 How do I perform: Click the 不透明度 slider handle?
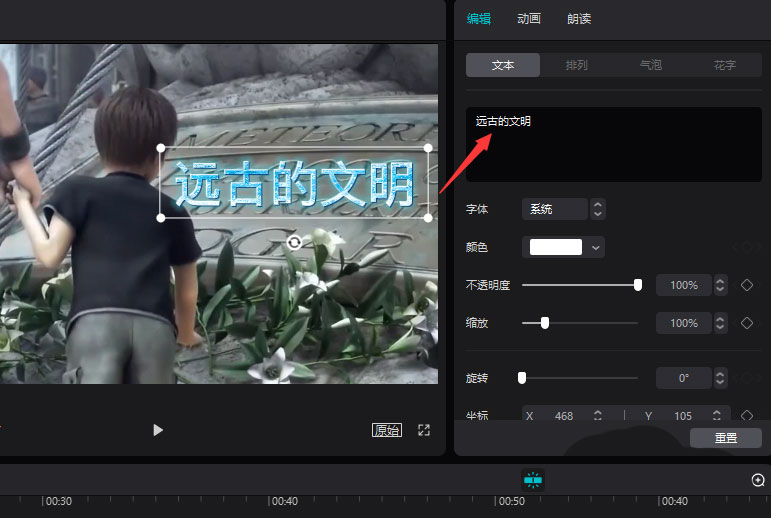pyautogui.click(x=638, y=285)
